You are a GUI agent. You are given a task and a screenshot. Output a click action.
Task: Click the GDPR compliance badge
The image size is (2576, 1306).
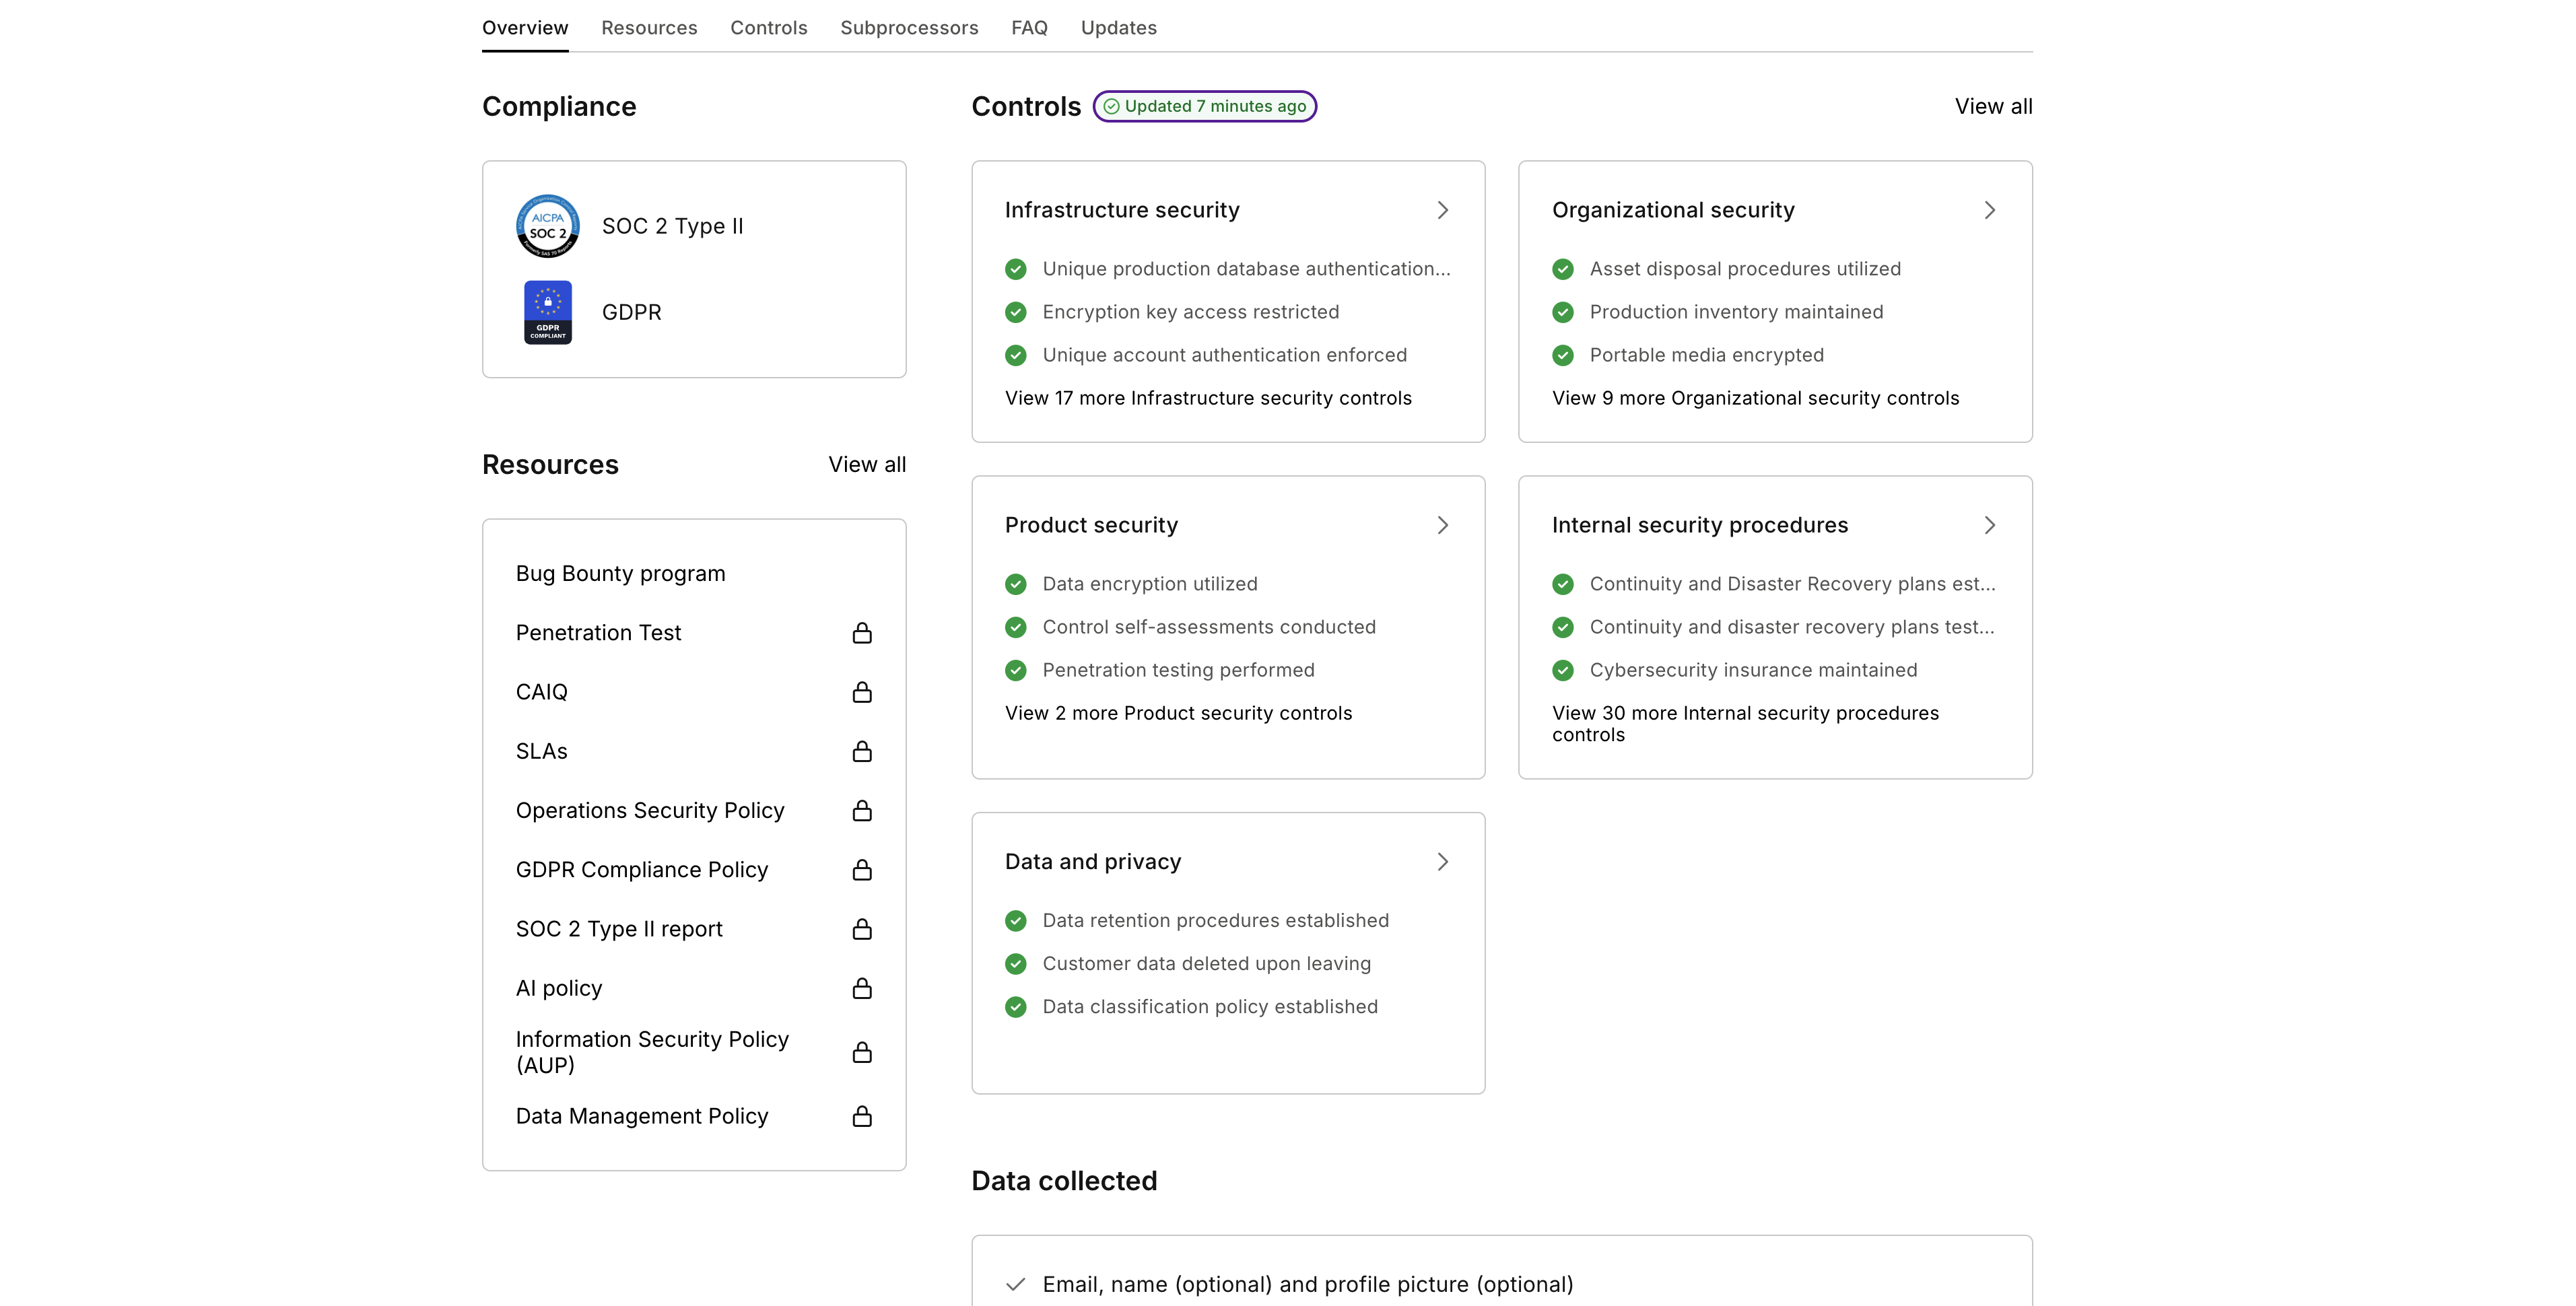pyautogui.click(x=547, y=311)
